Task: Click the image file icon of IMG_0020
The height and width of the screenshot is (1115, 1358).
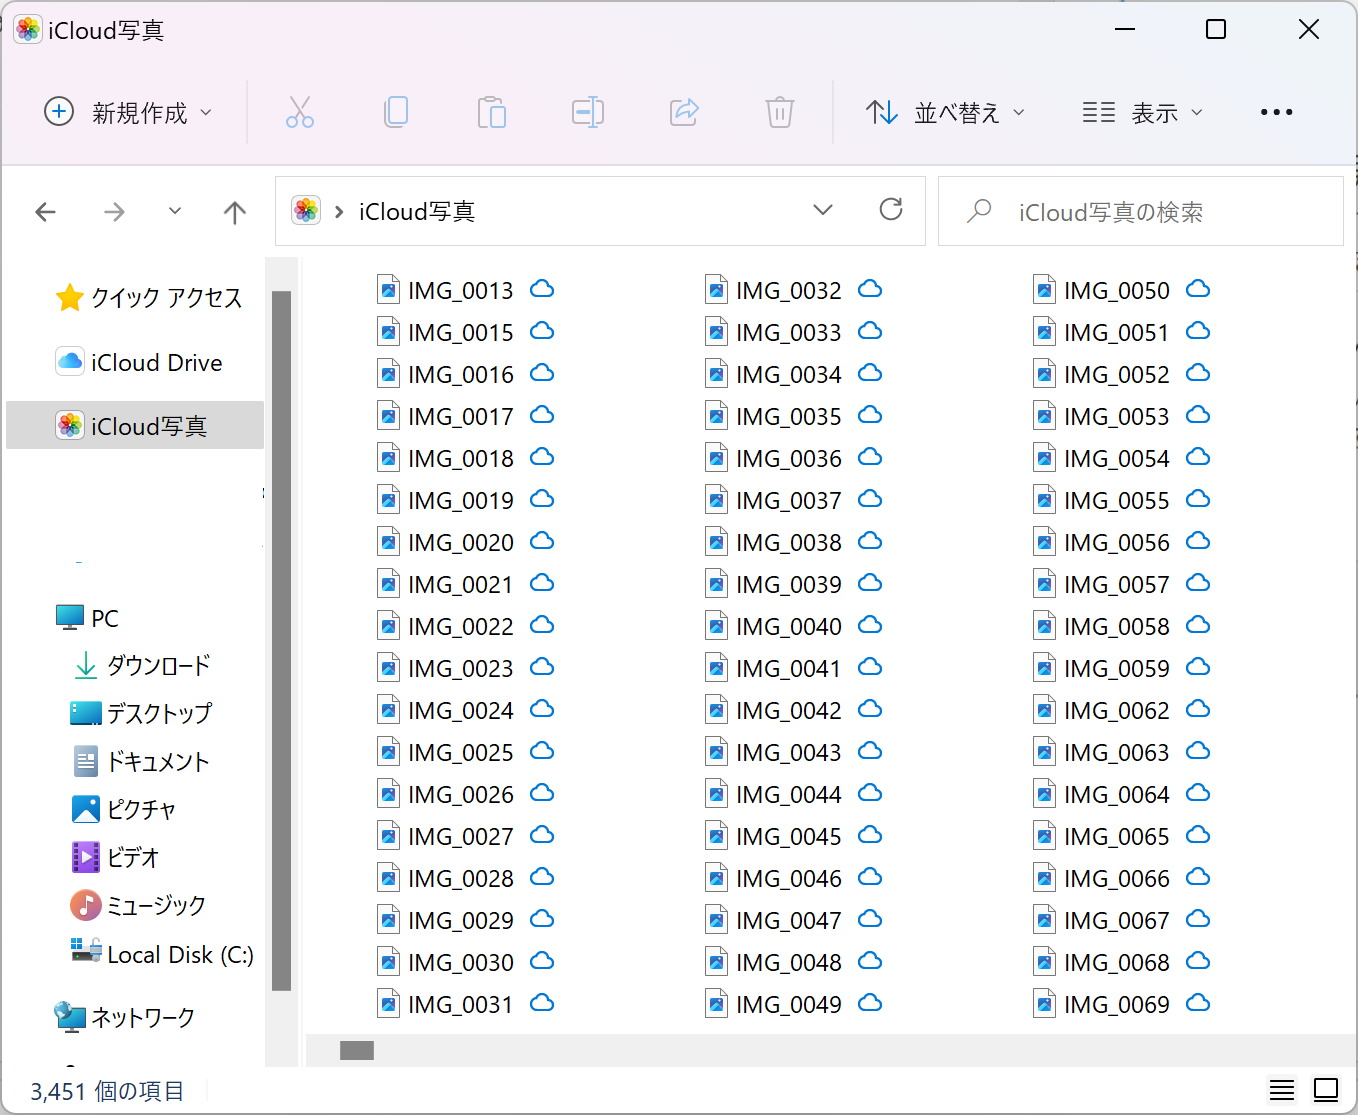Action: coord(388,542)
